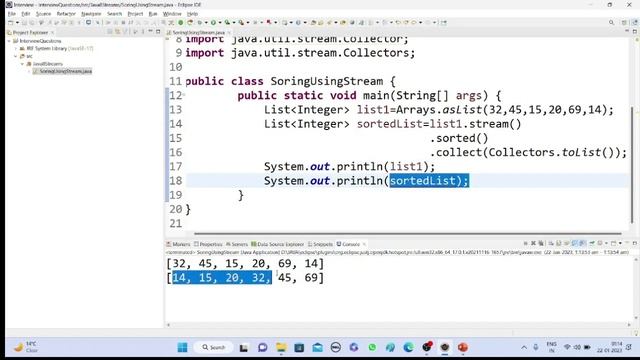Viewport: 640px width, 360px height.
Task: Toggle Link with Editor in Project Explorer
Action: pos(118,32)
